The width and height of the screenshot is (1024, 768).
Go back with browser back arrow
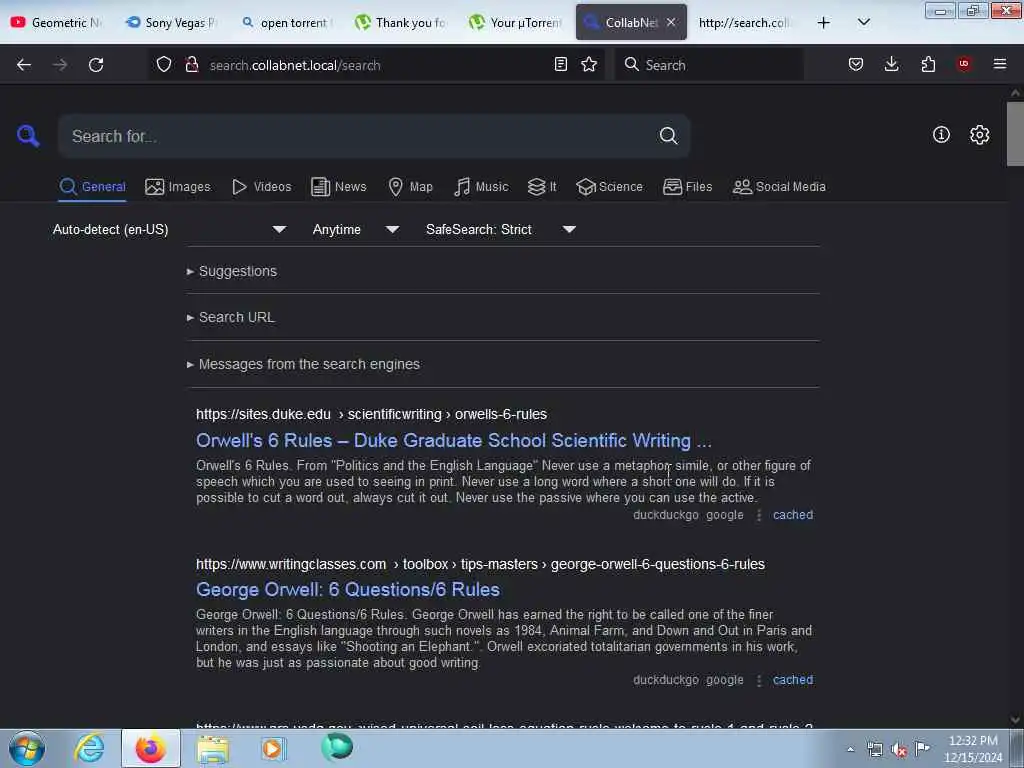pos(24,65)
